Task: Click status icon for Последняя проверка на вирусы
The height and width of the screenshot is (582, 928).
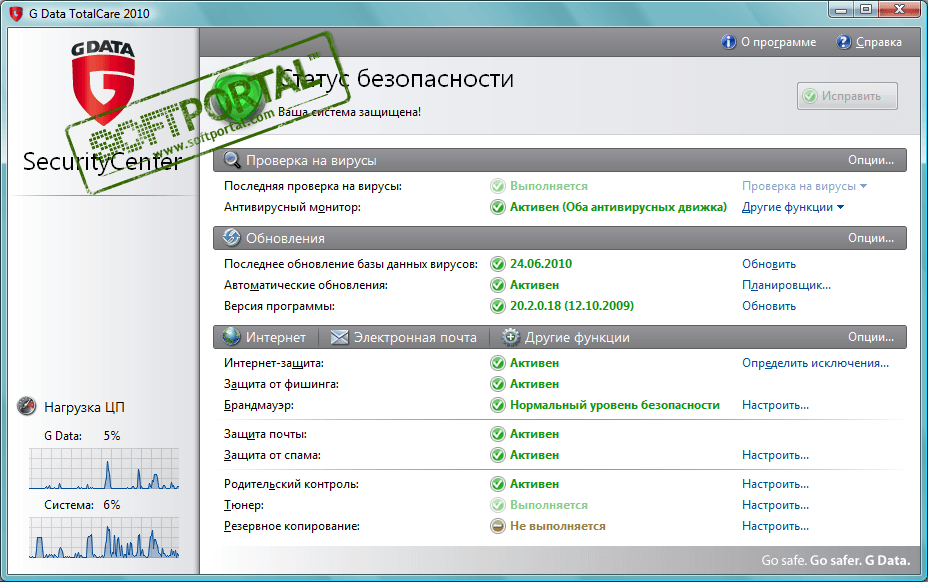Action: (498, 186)
